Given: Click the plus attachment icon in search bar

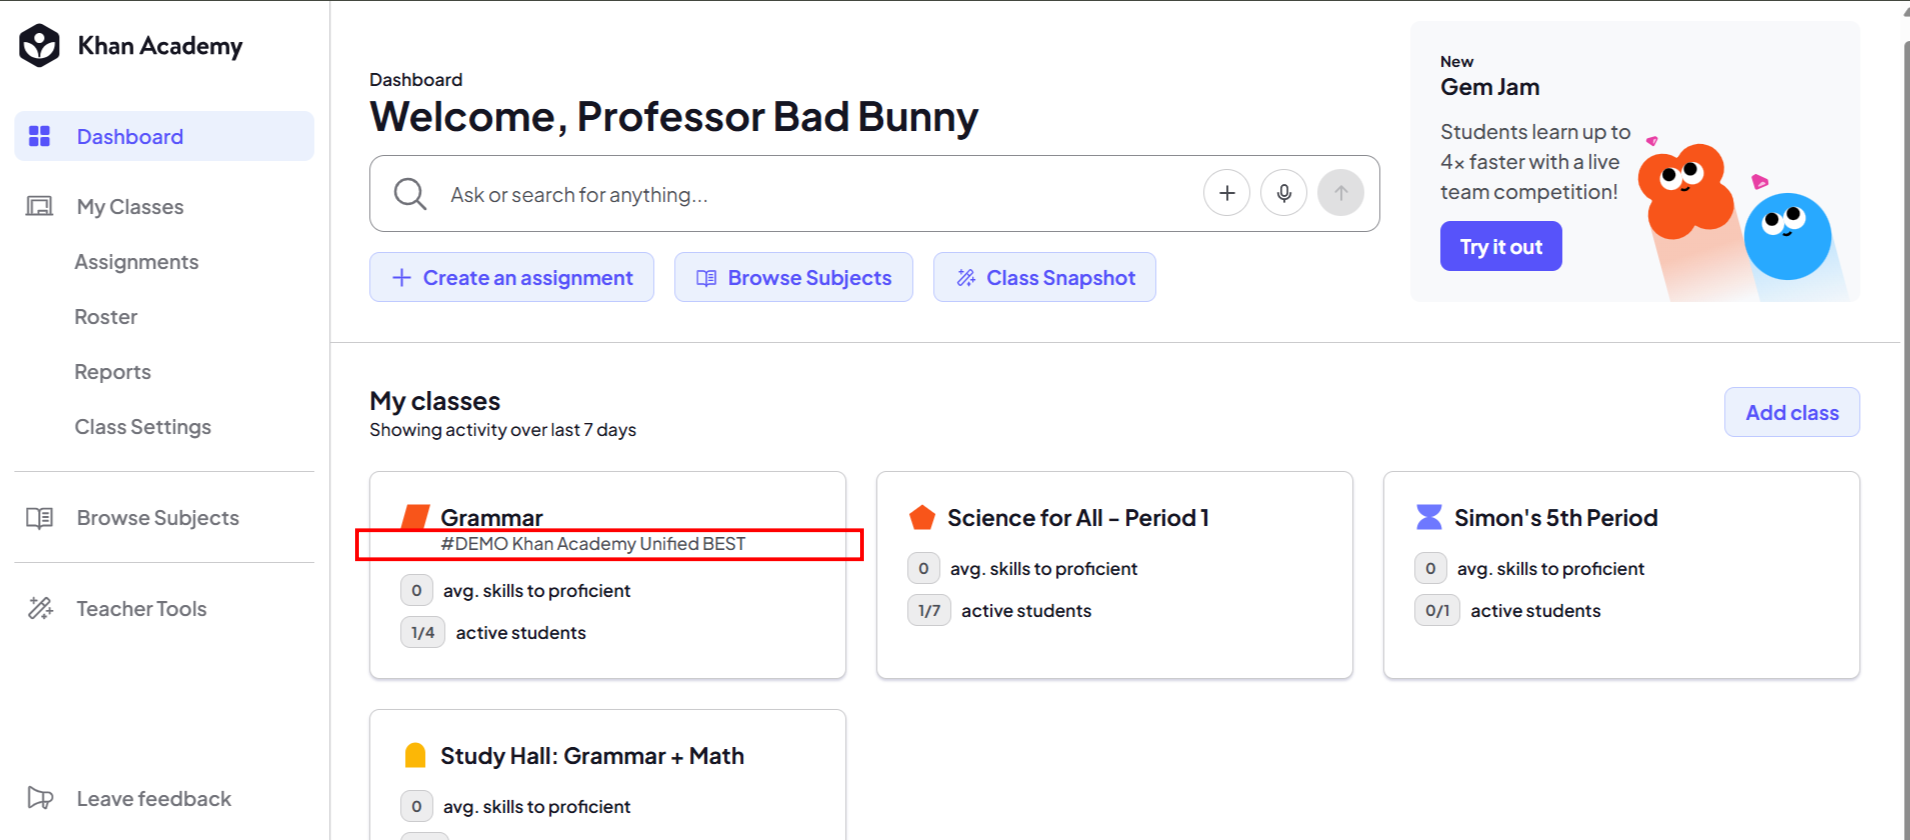Looking at the screenshot, I should pos(1227,193).
